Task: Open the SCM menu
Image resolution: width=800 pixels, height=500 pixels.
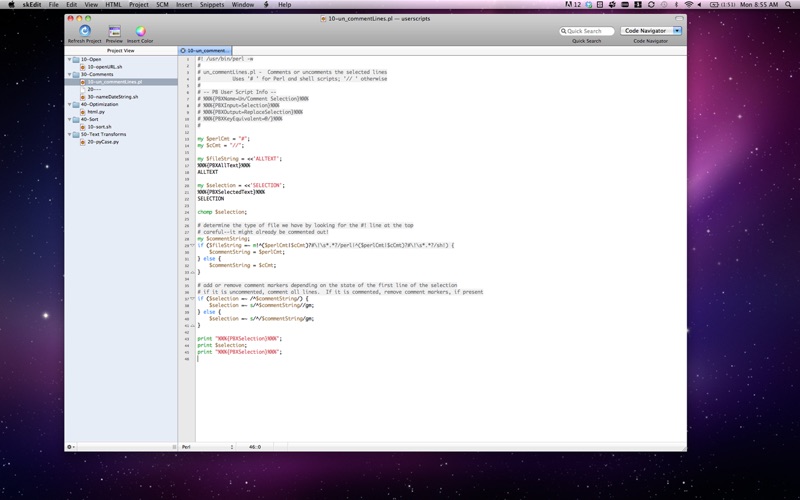Action: coord(162,5)
